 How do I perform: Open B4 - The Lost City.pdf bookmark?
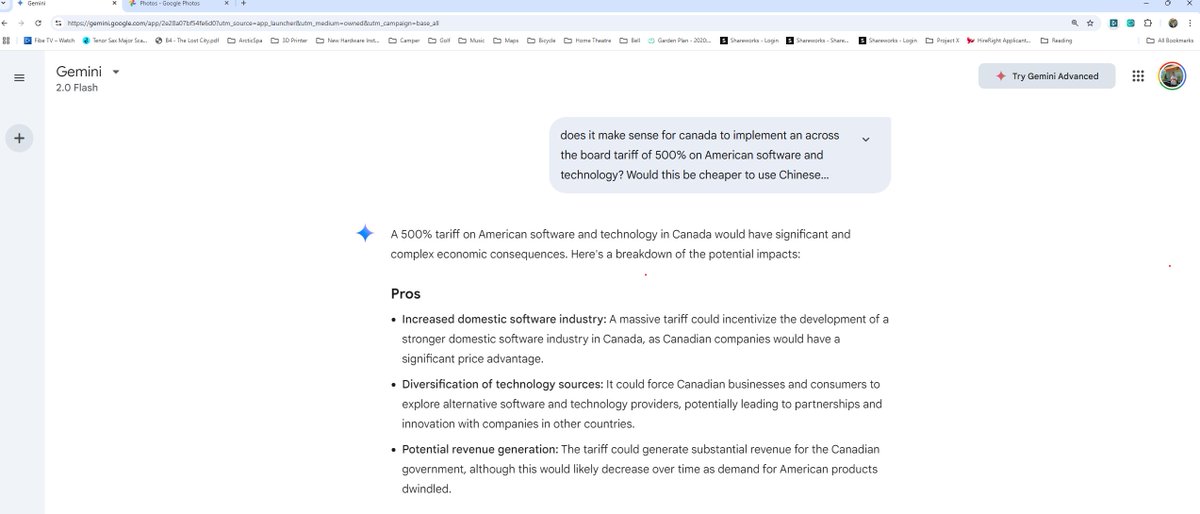click(187, 41)
